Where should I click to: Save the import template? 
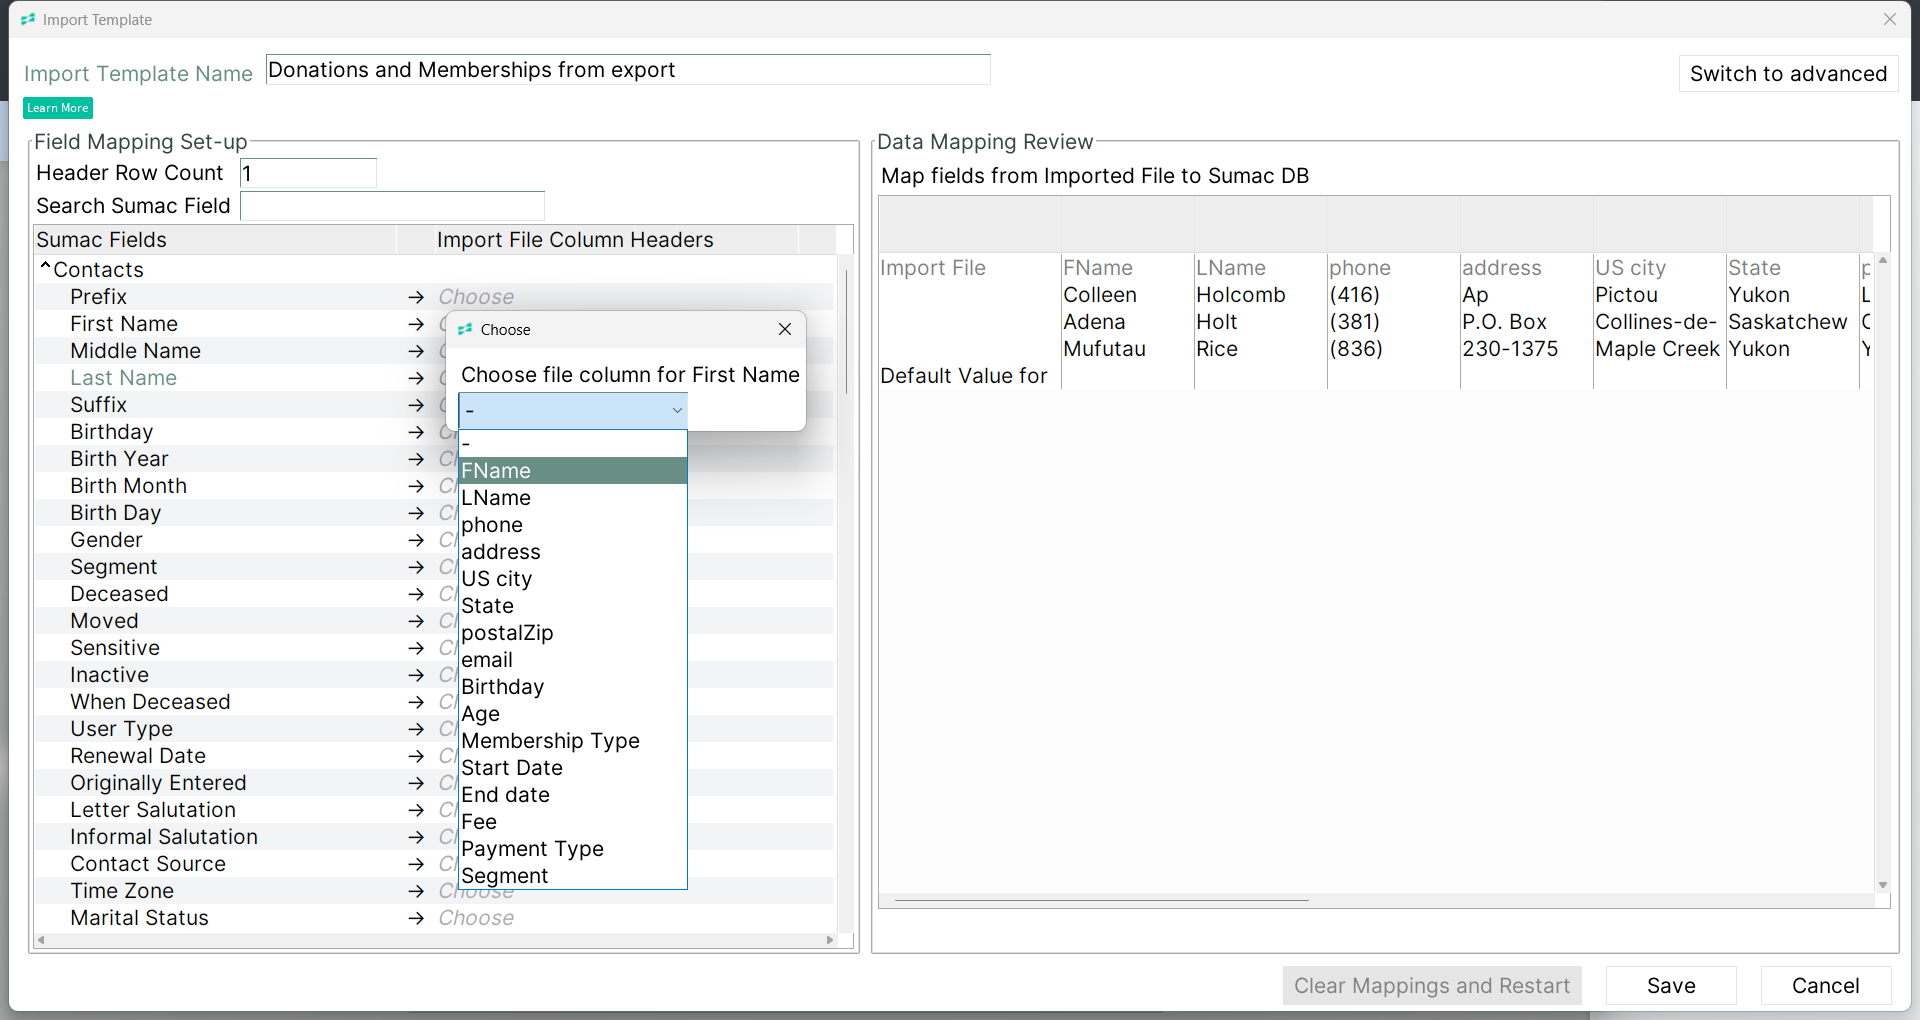click(x=1671, y=986)
